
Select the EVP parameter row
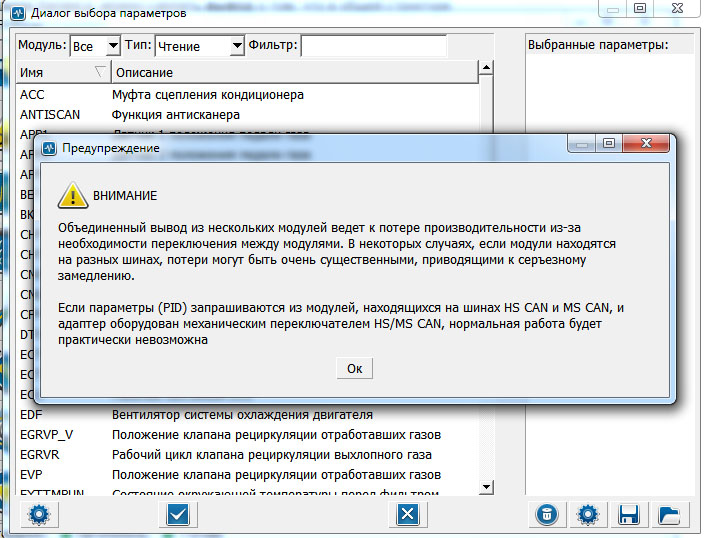point(247,474)
